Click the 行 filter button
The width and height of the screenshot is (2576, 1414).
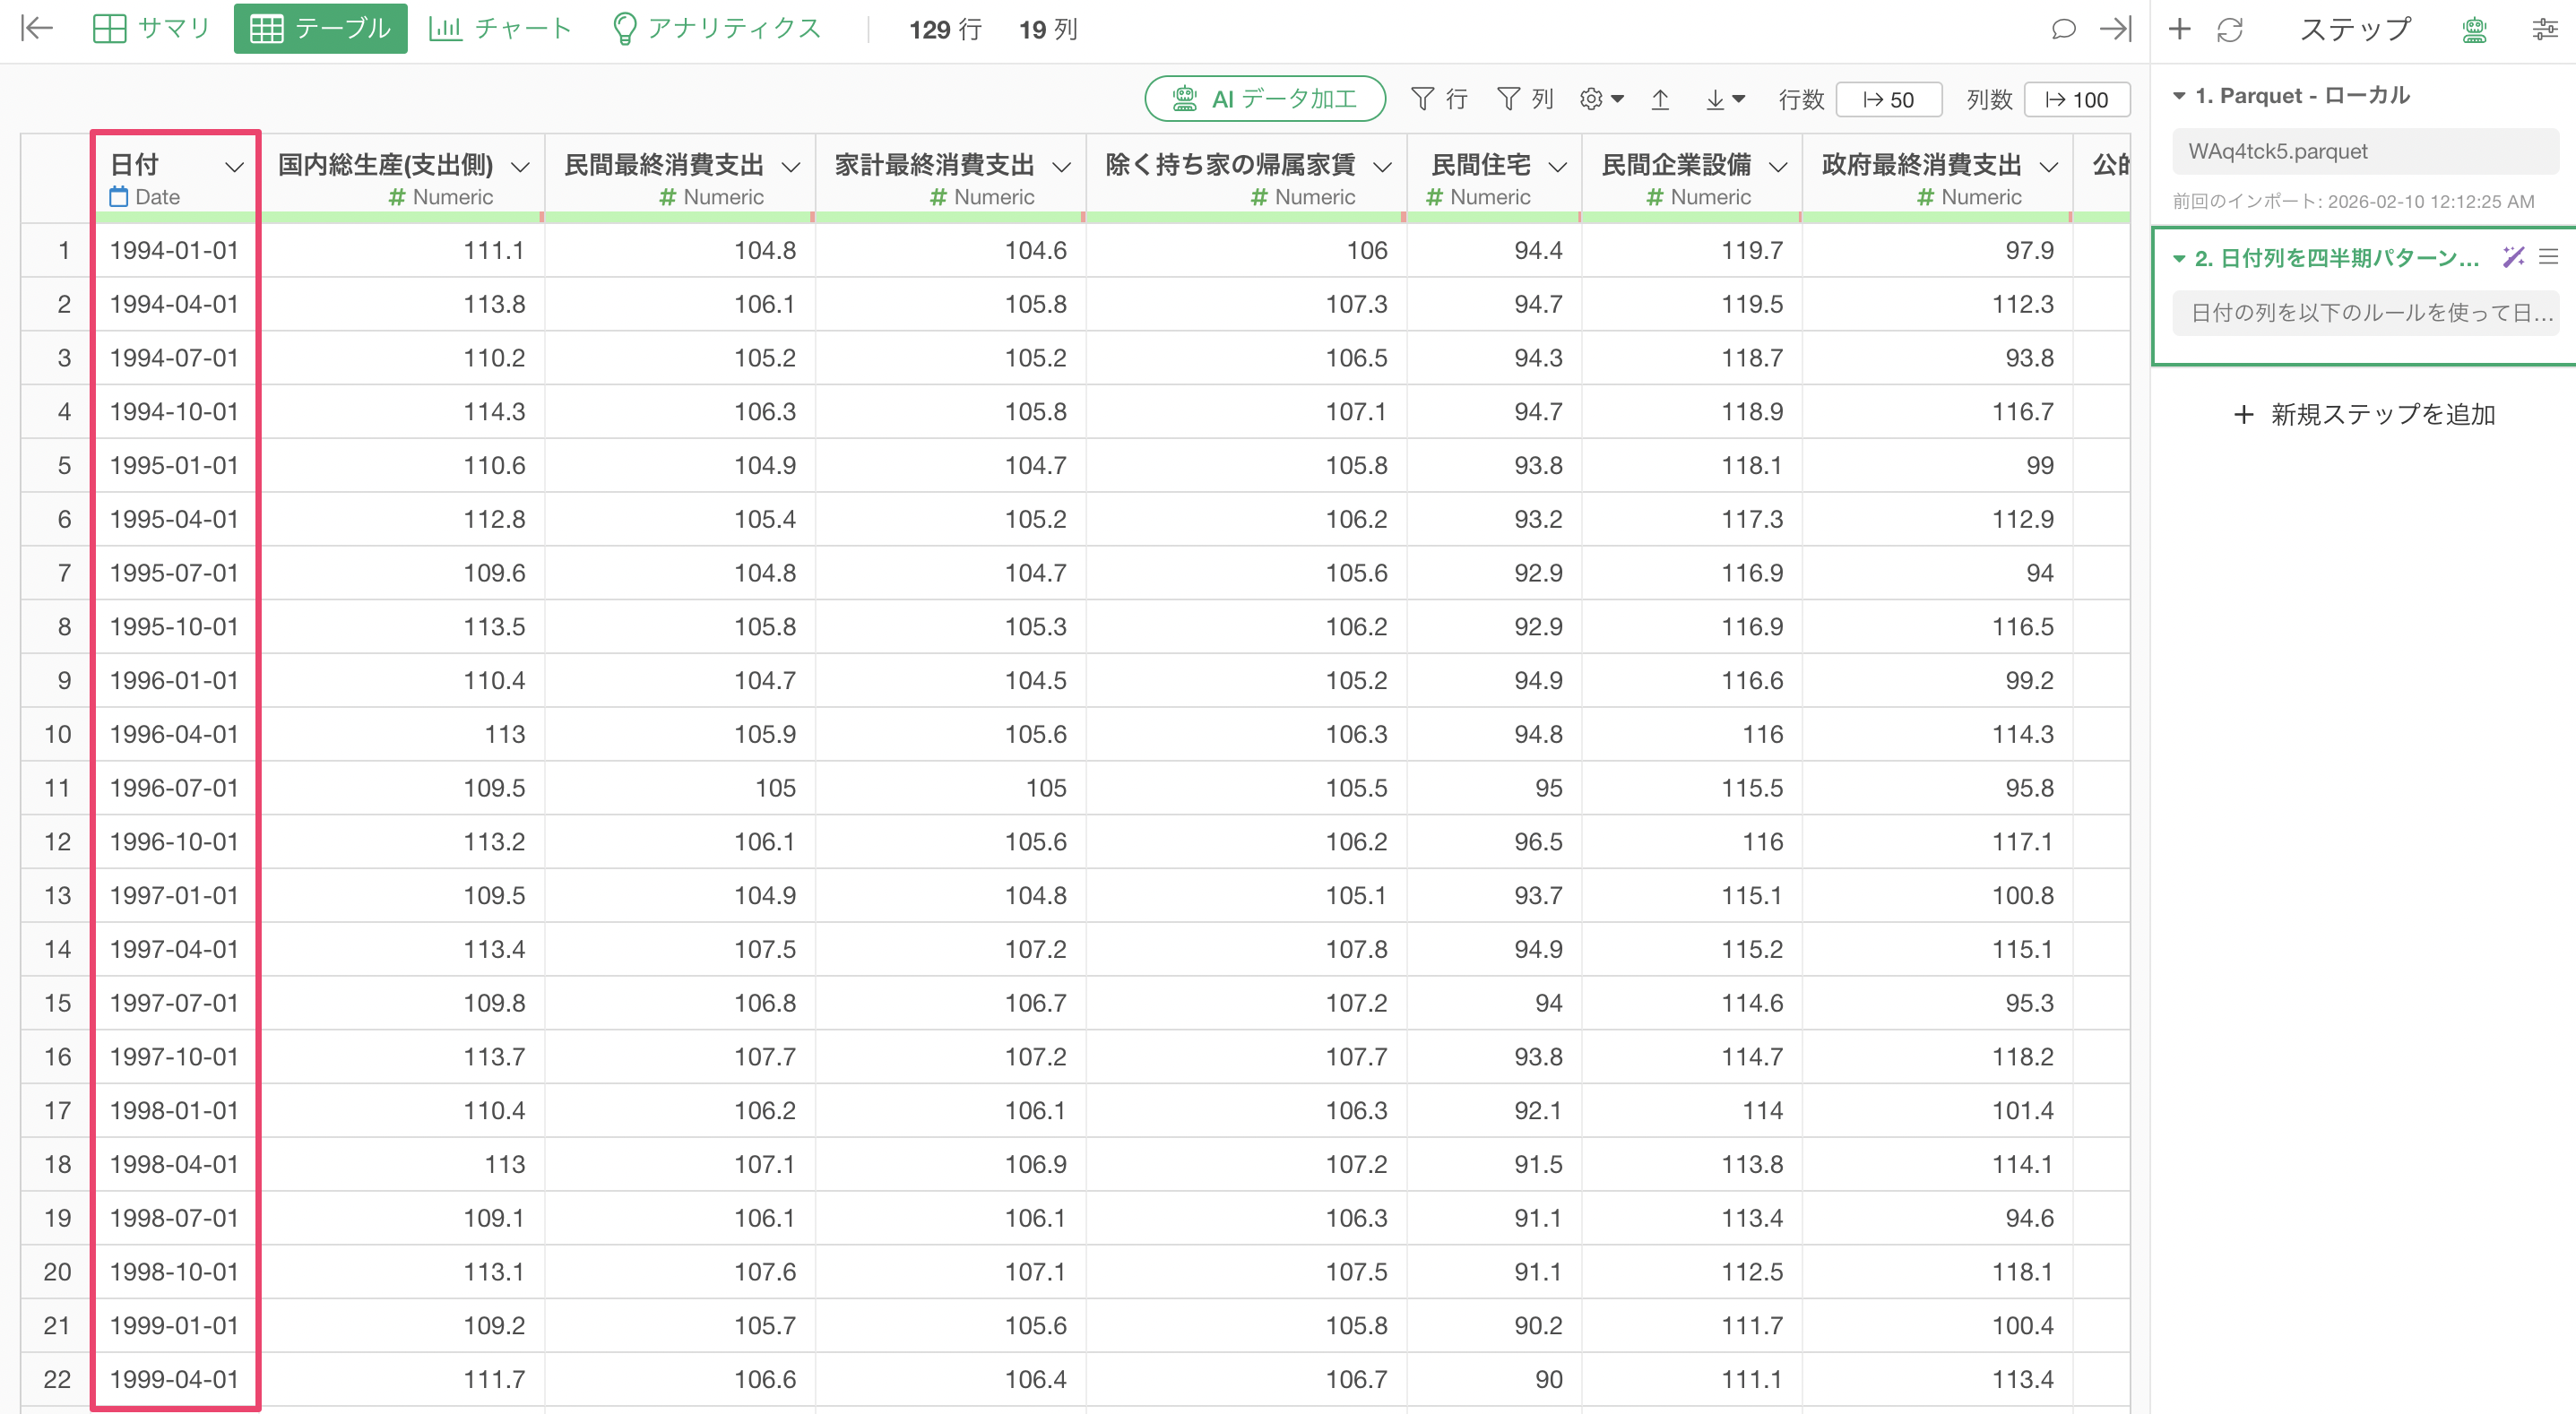click(1439, 99)
